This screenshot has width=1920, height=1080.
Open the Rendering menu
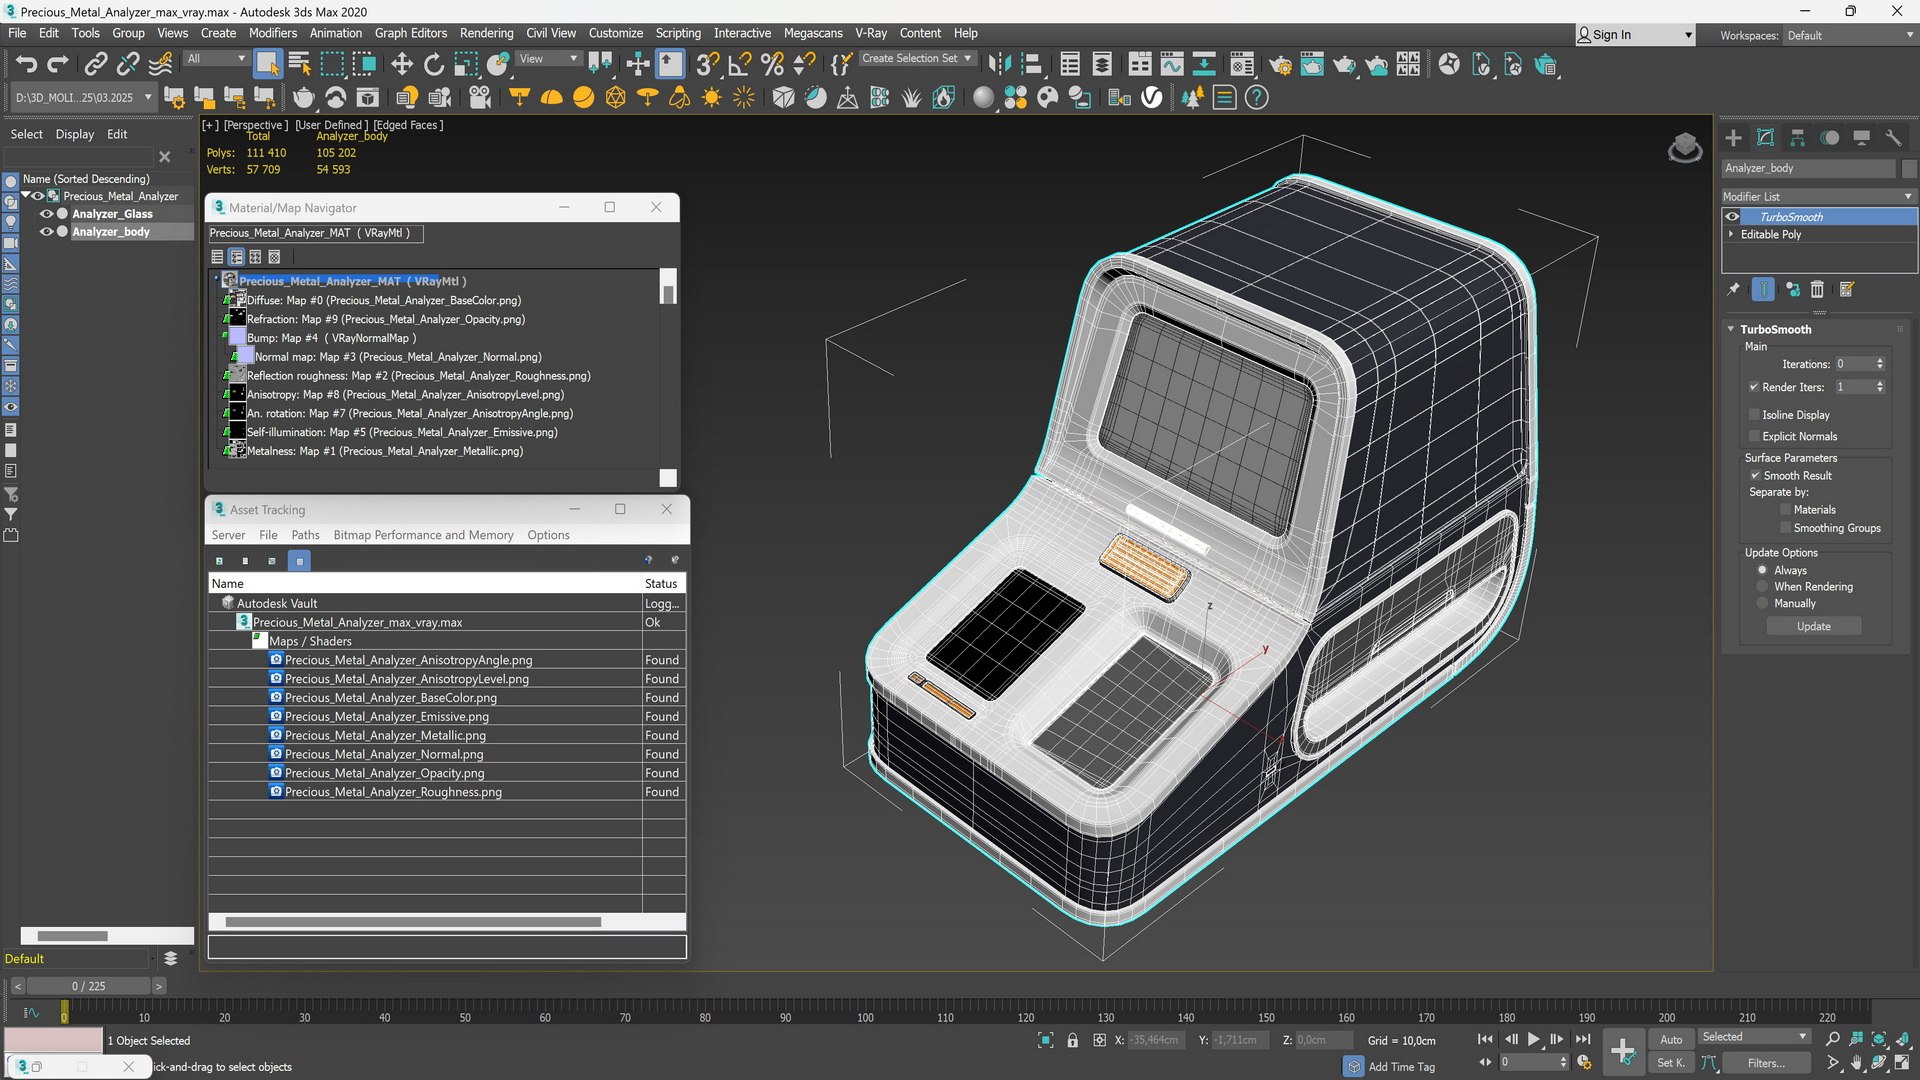(486, 33)
